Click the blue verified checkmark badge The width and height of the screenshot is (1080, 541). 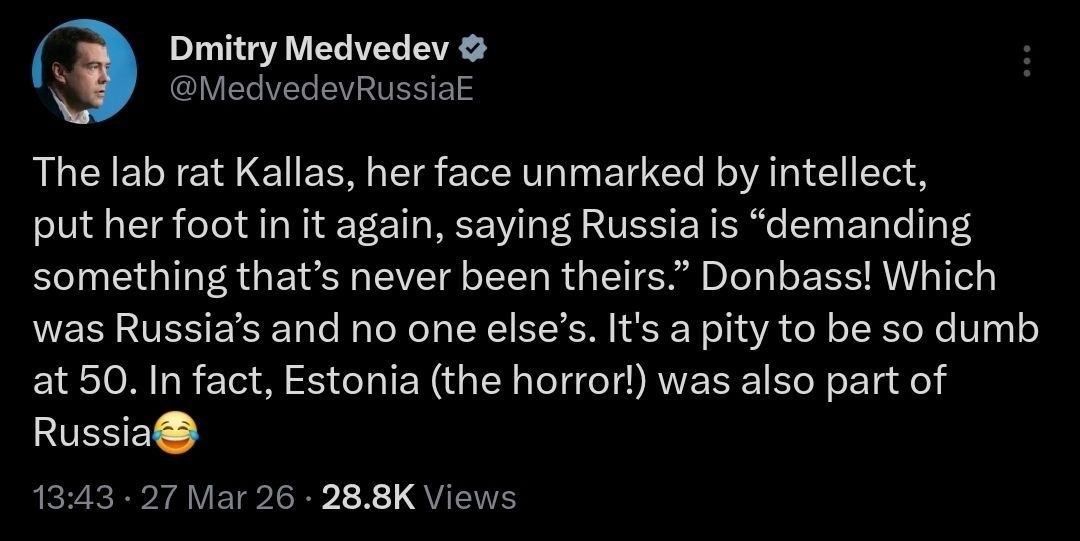tap(473, 48)
